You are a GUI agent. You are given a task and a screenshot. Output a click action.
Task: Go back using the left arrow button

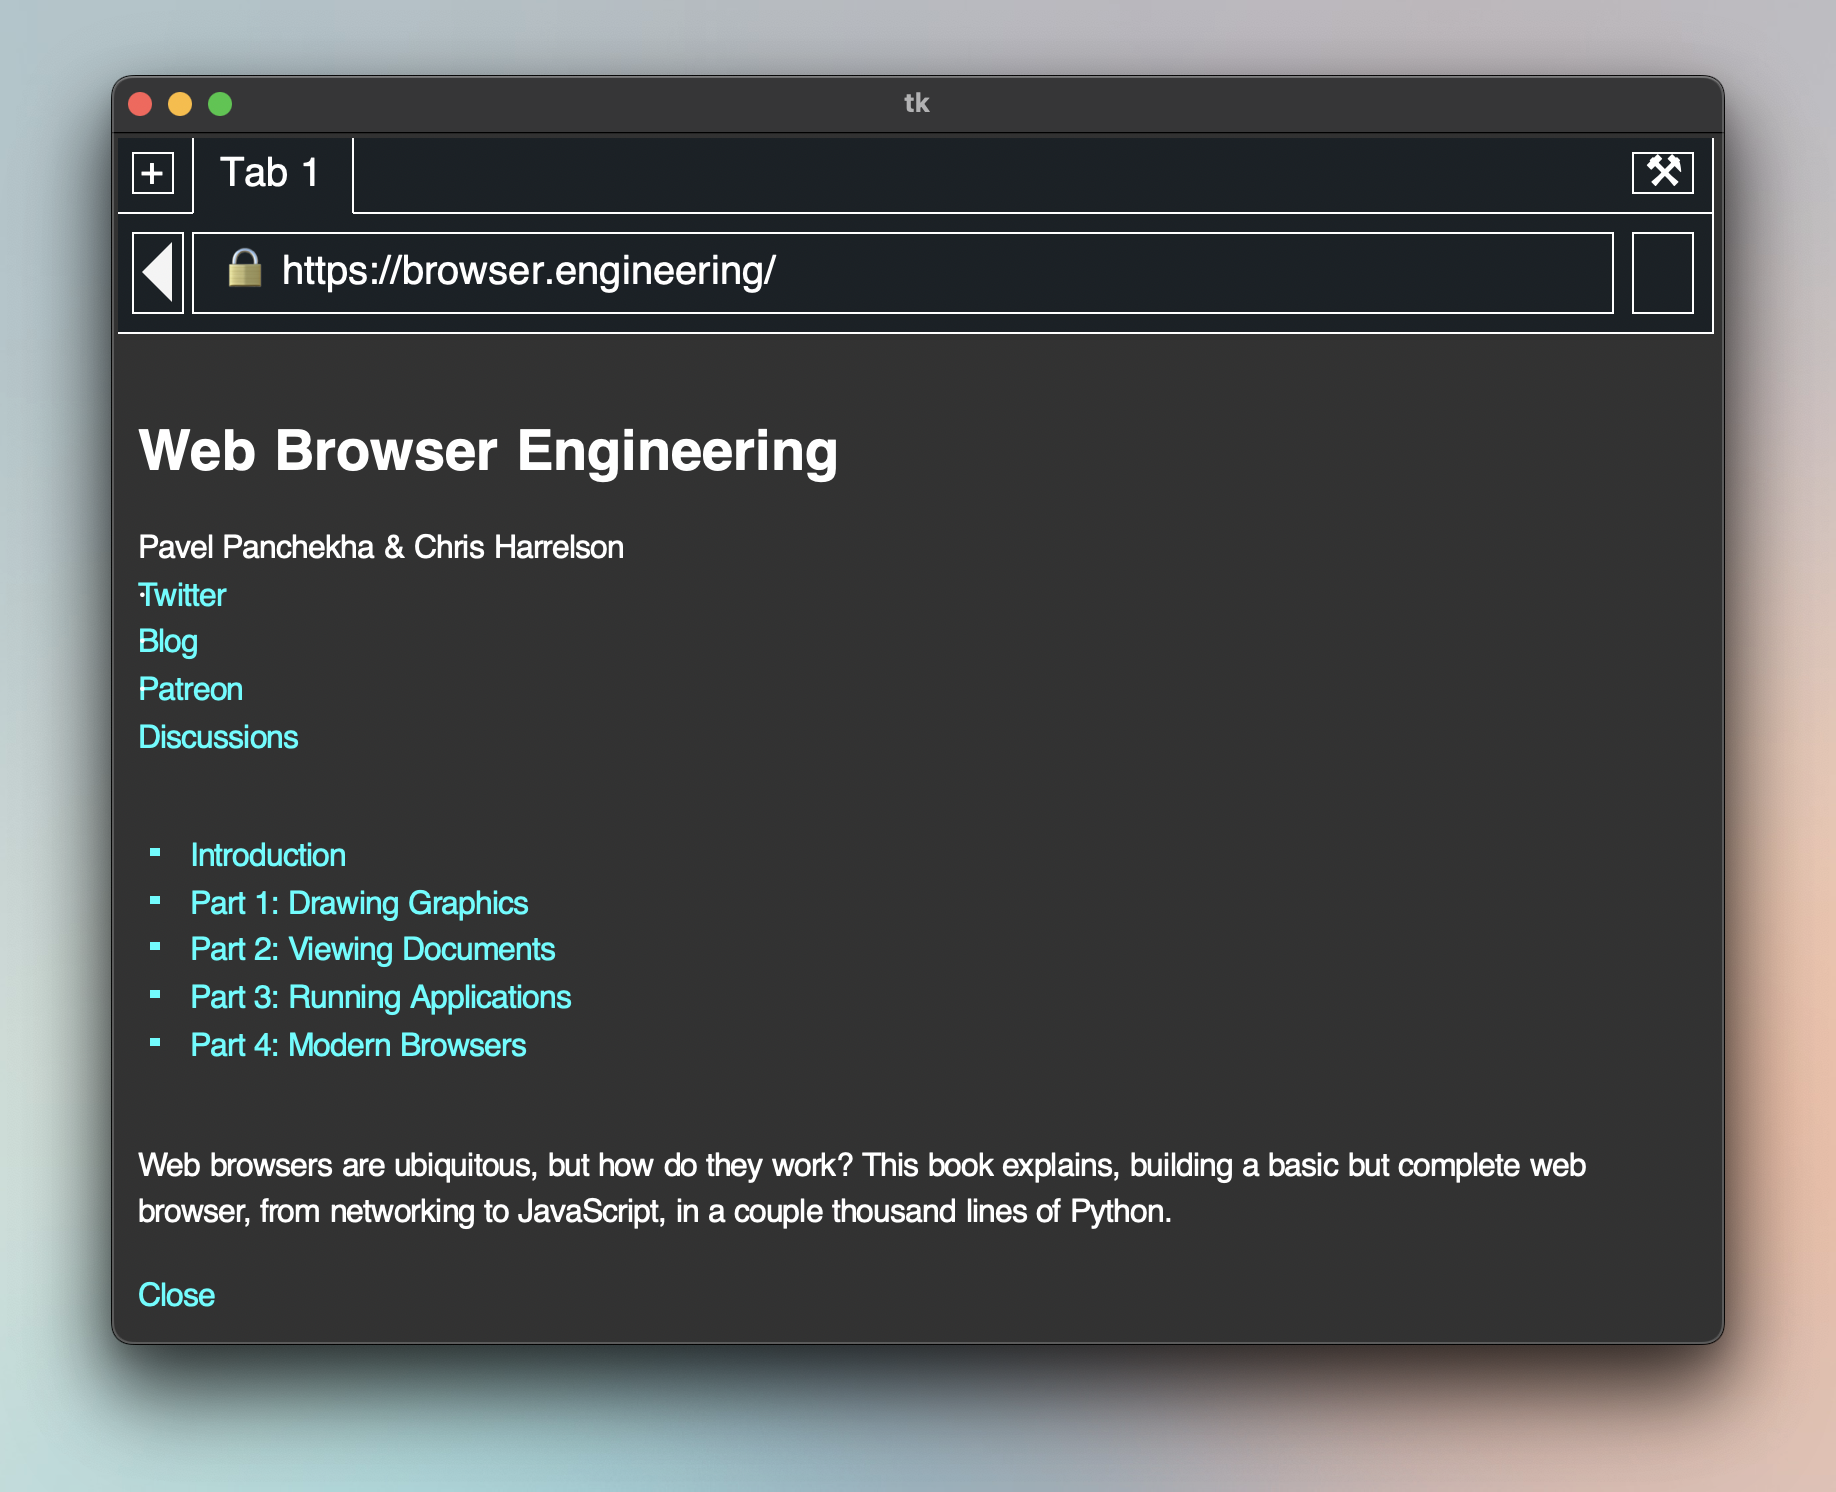click(158, 273)
